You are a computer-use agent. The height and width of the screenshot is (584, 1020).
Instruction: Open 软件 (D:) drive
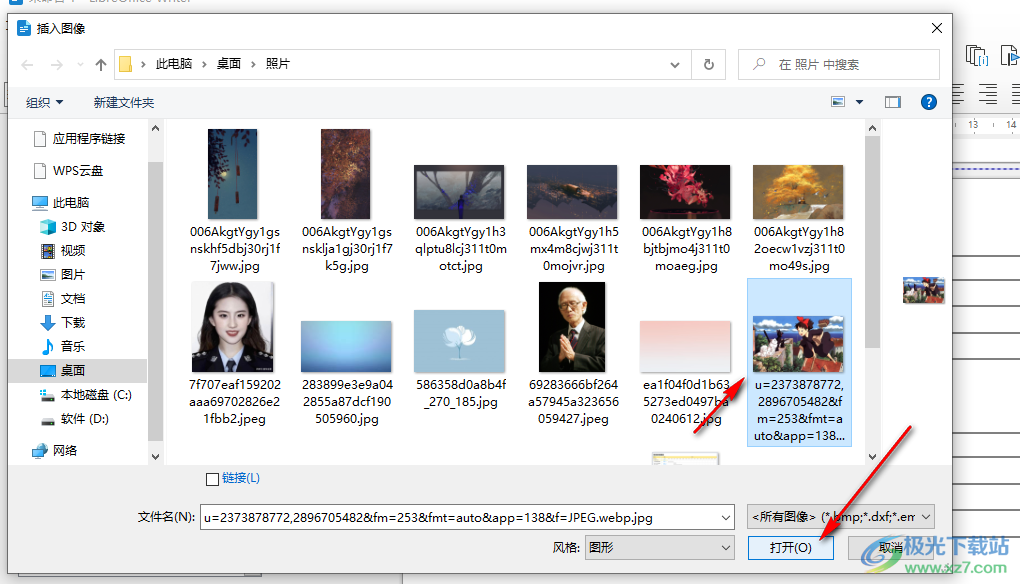(75, 419)
